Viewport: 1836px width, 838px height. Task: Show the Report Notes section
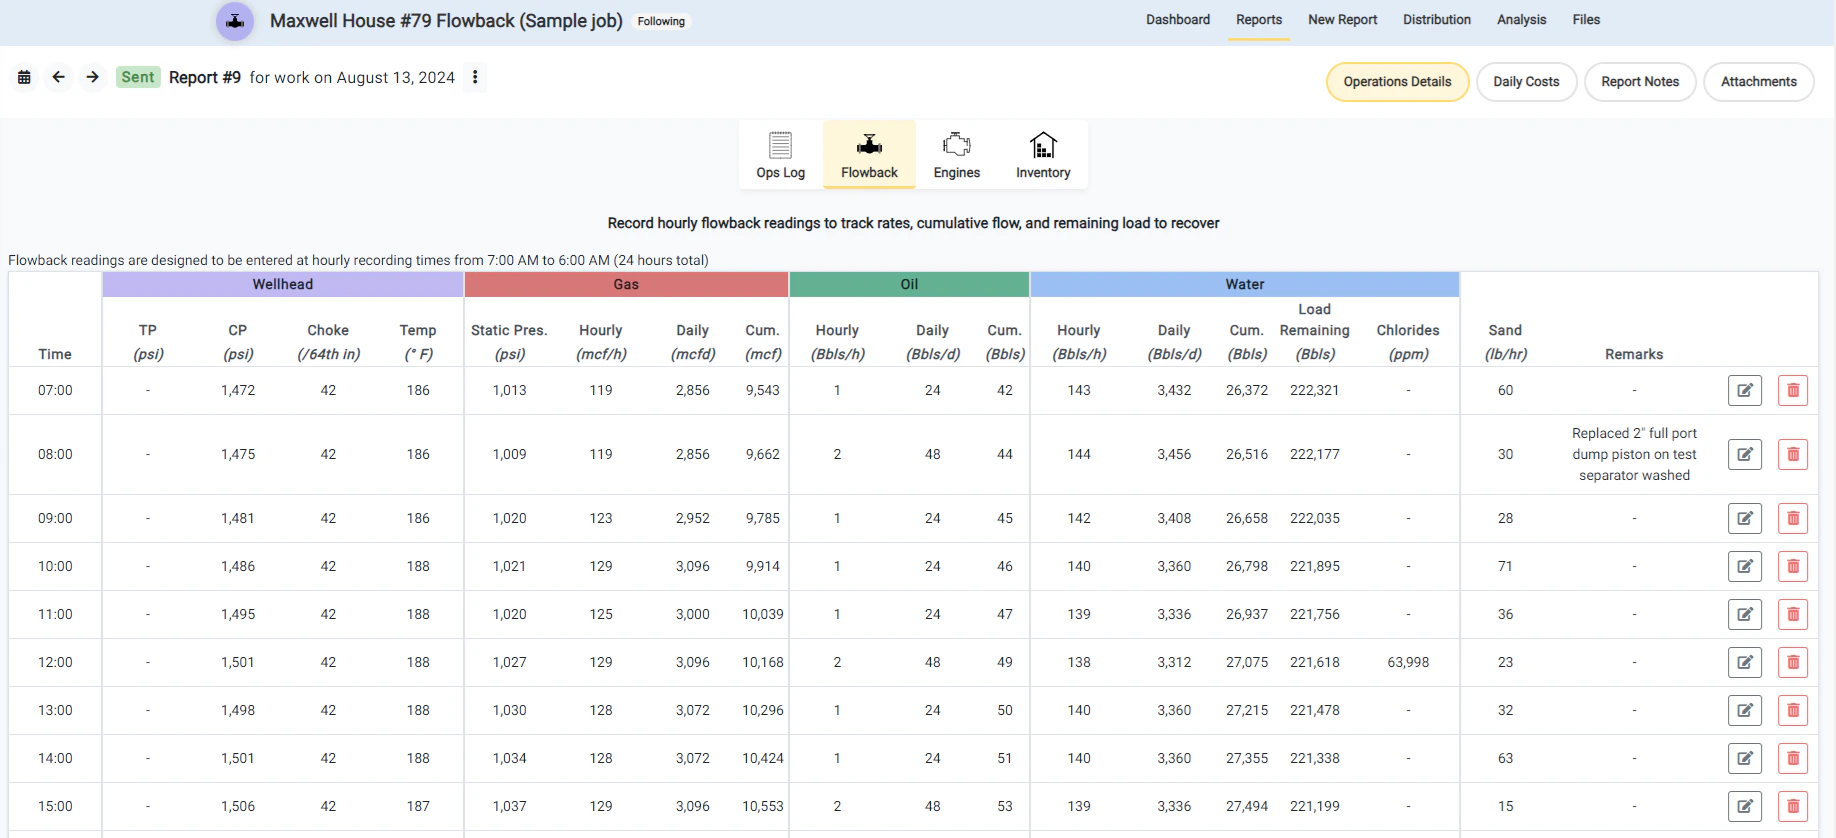(1640, 82)
